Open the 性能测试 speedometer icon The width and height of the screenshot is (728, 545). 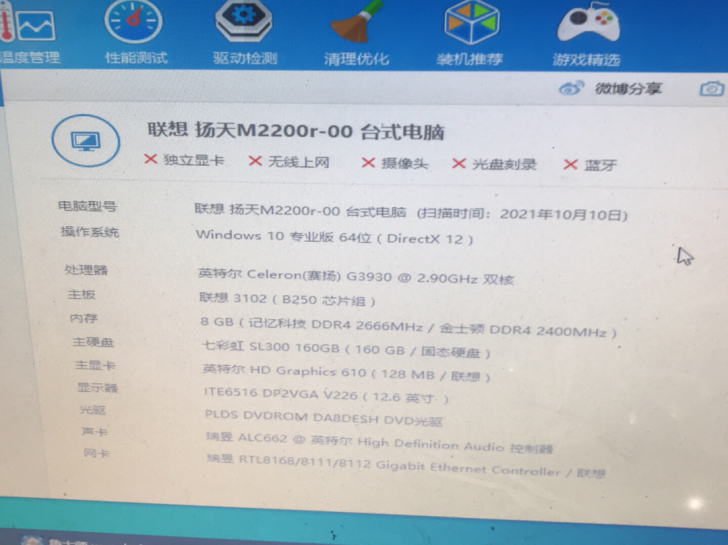click(133, 21)
